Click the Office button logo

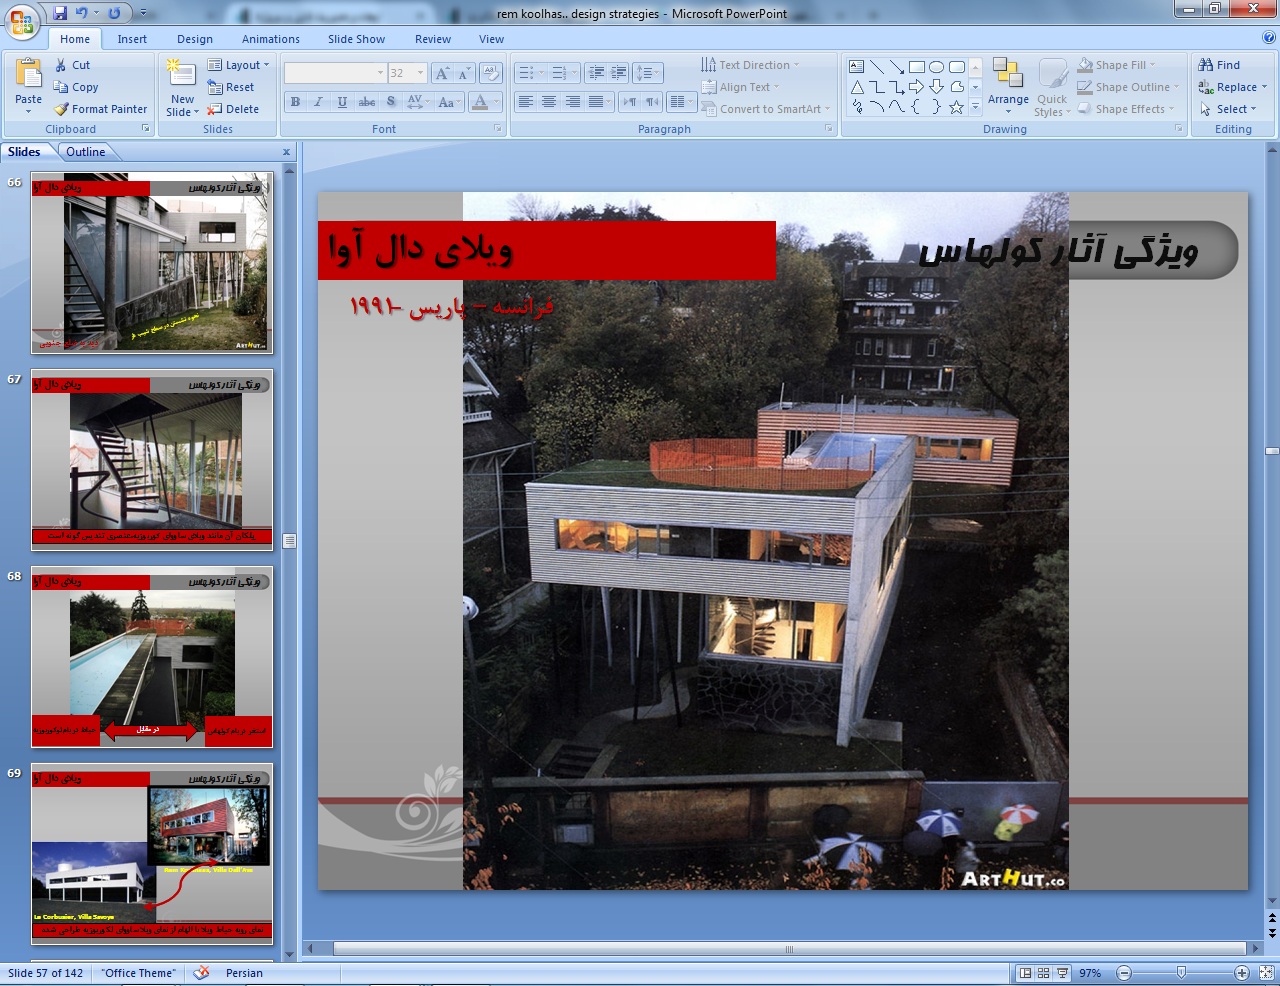click(x=22, y=22)
